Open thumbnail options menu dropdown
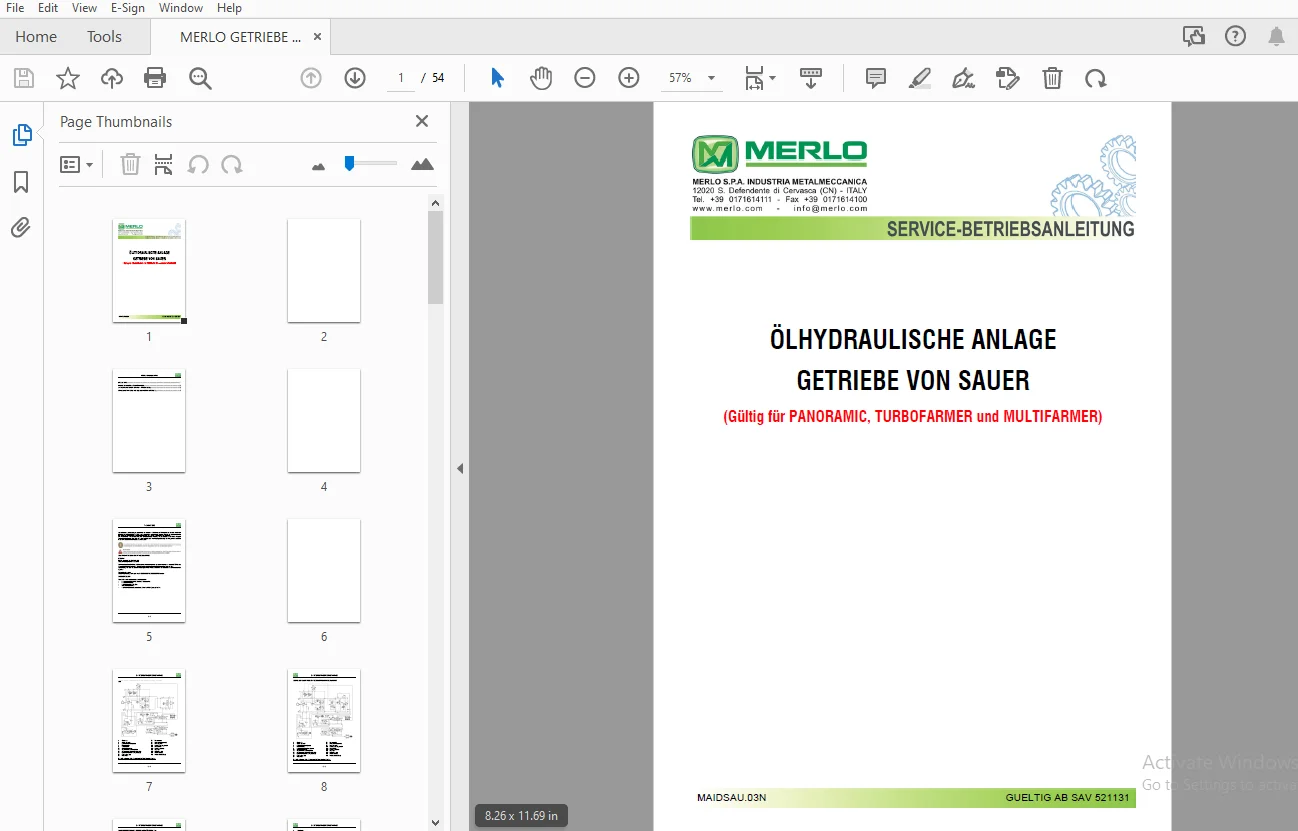The height and width of the screenshot is (831, 1298). coord(77,164)
